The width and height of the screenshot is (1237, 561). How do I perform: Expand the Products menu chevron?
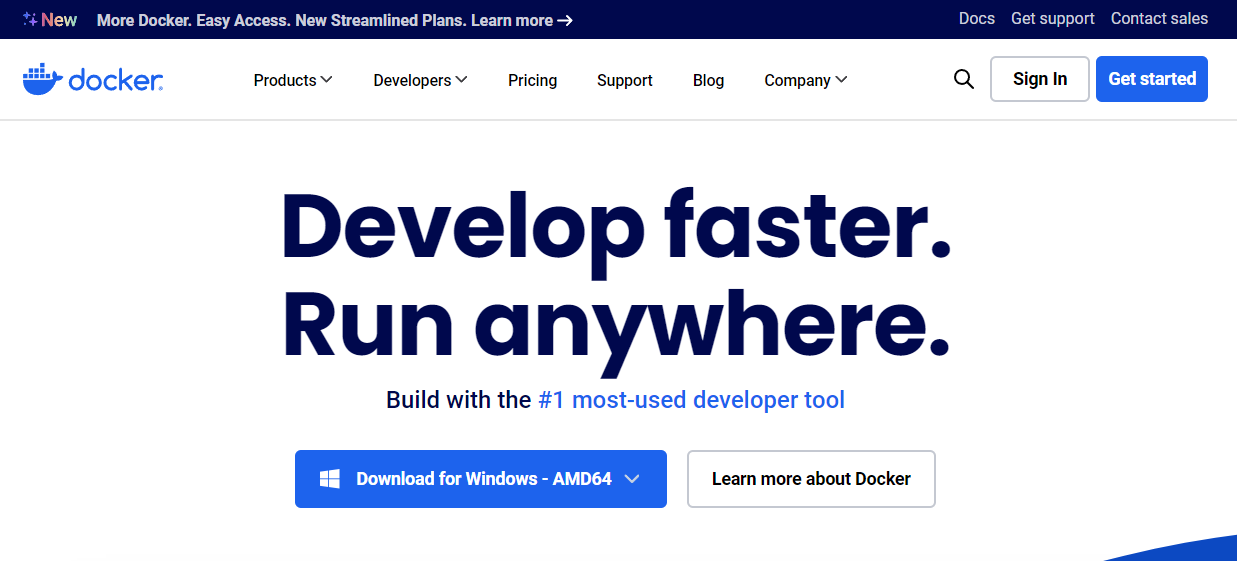[x=327, y=80]
